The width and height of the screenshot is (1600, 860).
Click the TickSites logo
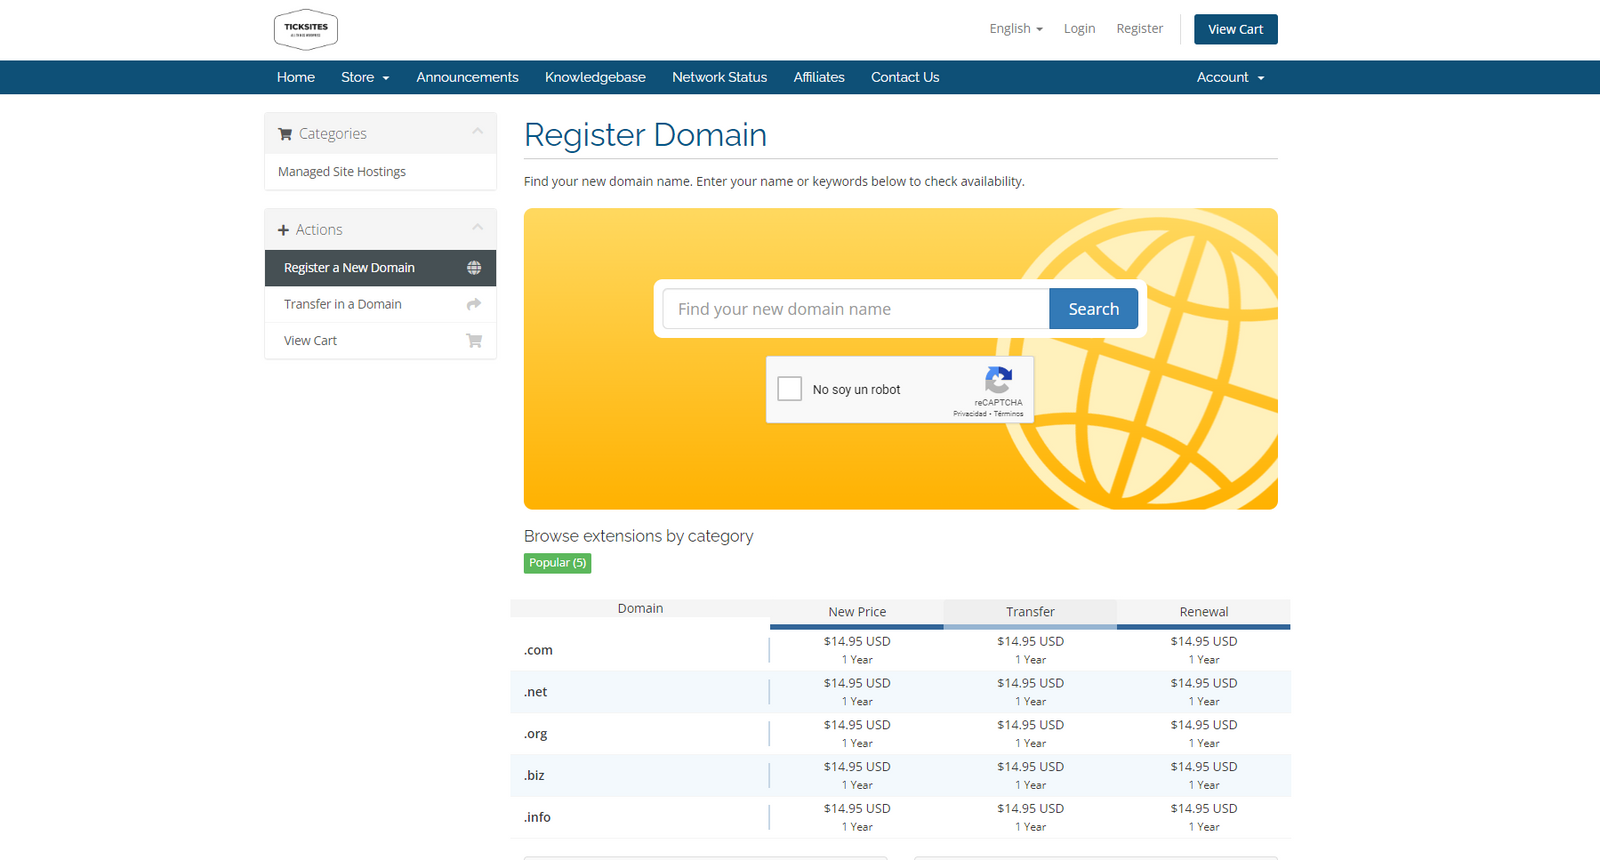tap(306, 30)
